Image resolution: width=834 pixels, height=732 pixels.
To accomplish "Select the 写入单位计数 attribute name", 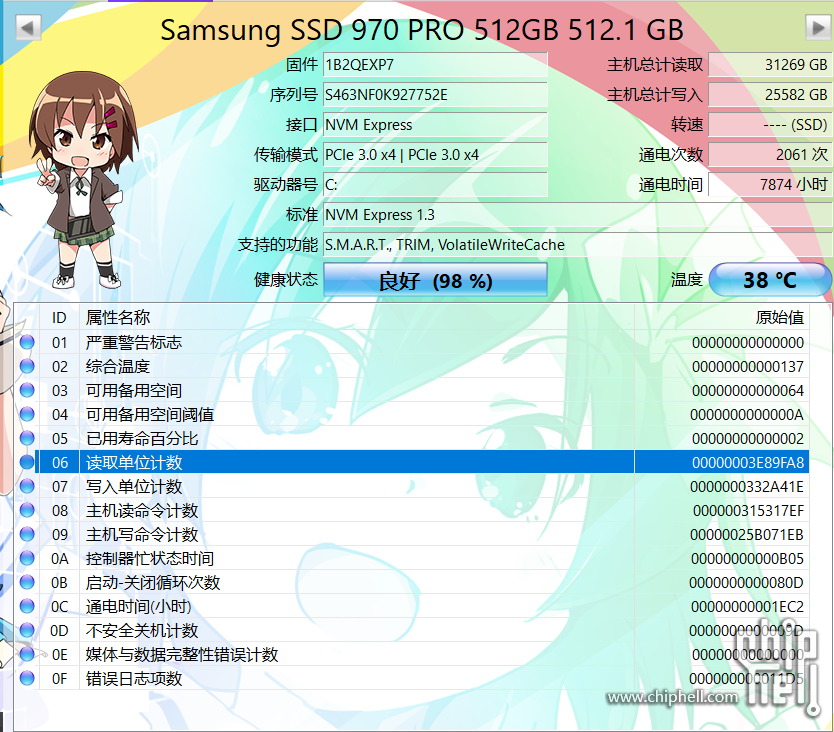I will (x=134, y=486).
